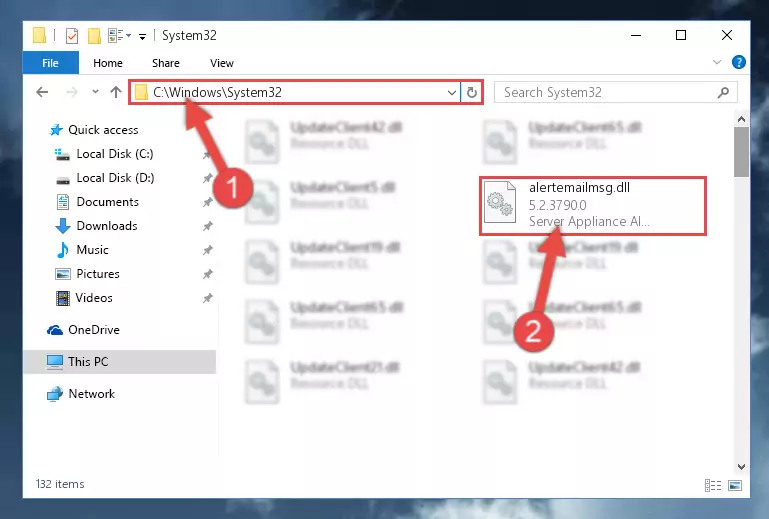Open Local Disk (C:) in sidebar

[104, 154]
